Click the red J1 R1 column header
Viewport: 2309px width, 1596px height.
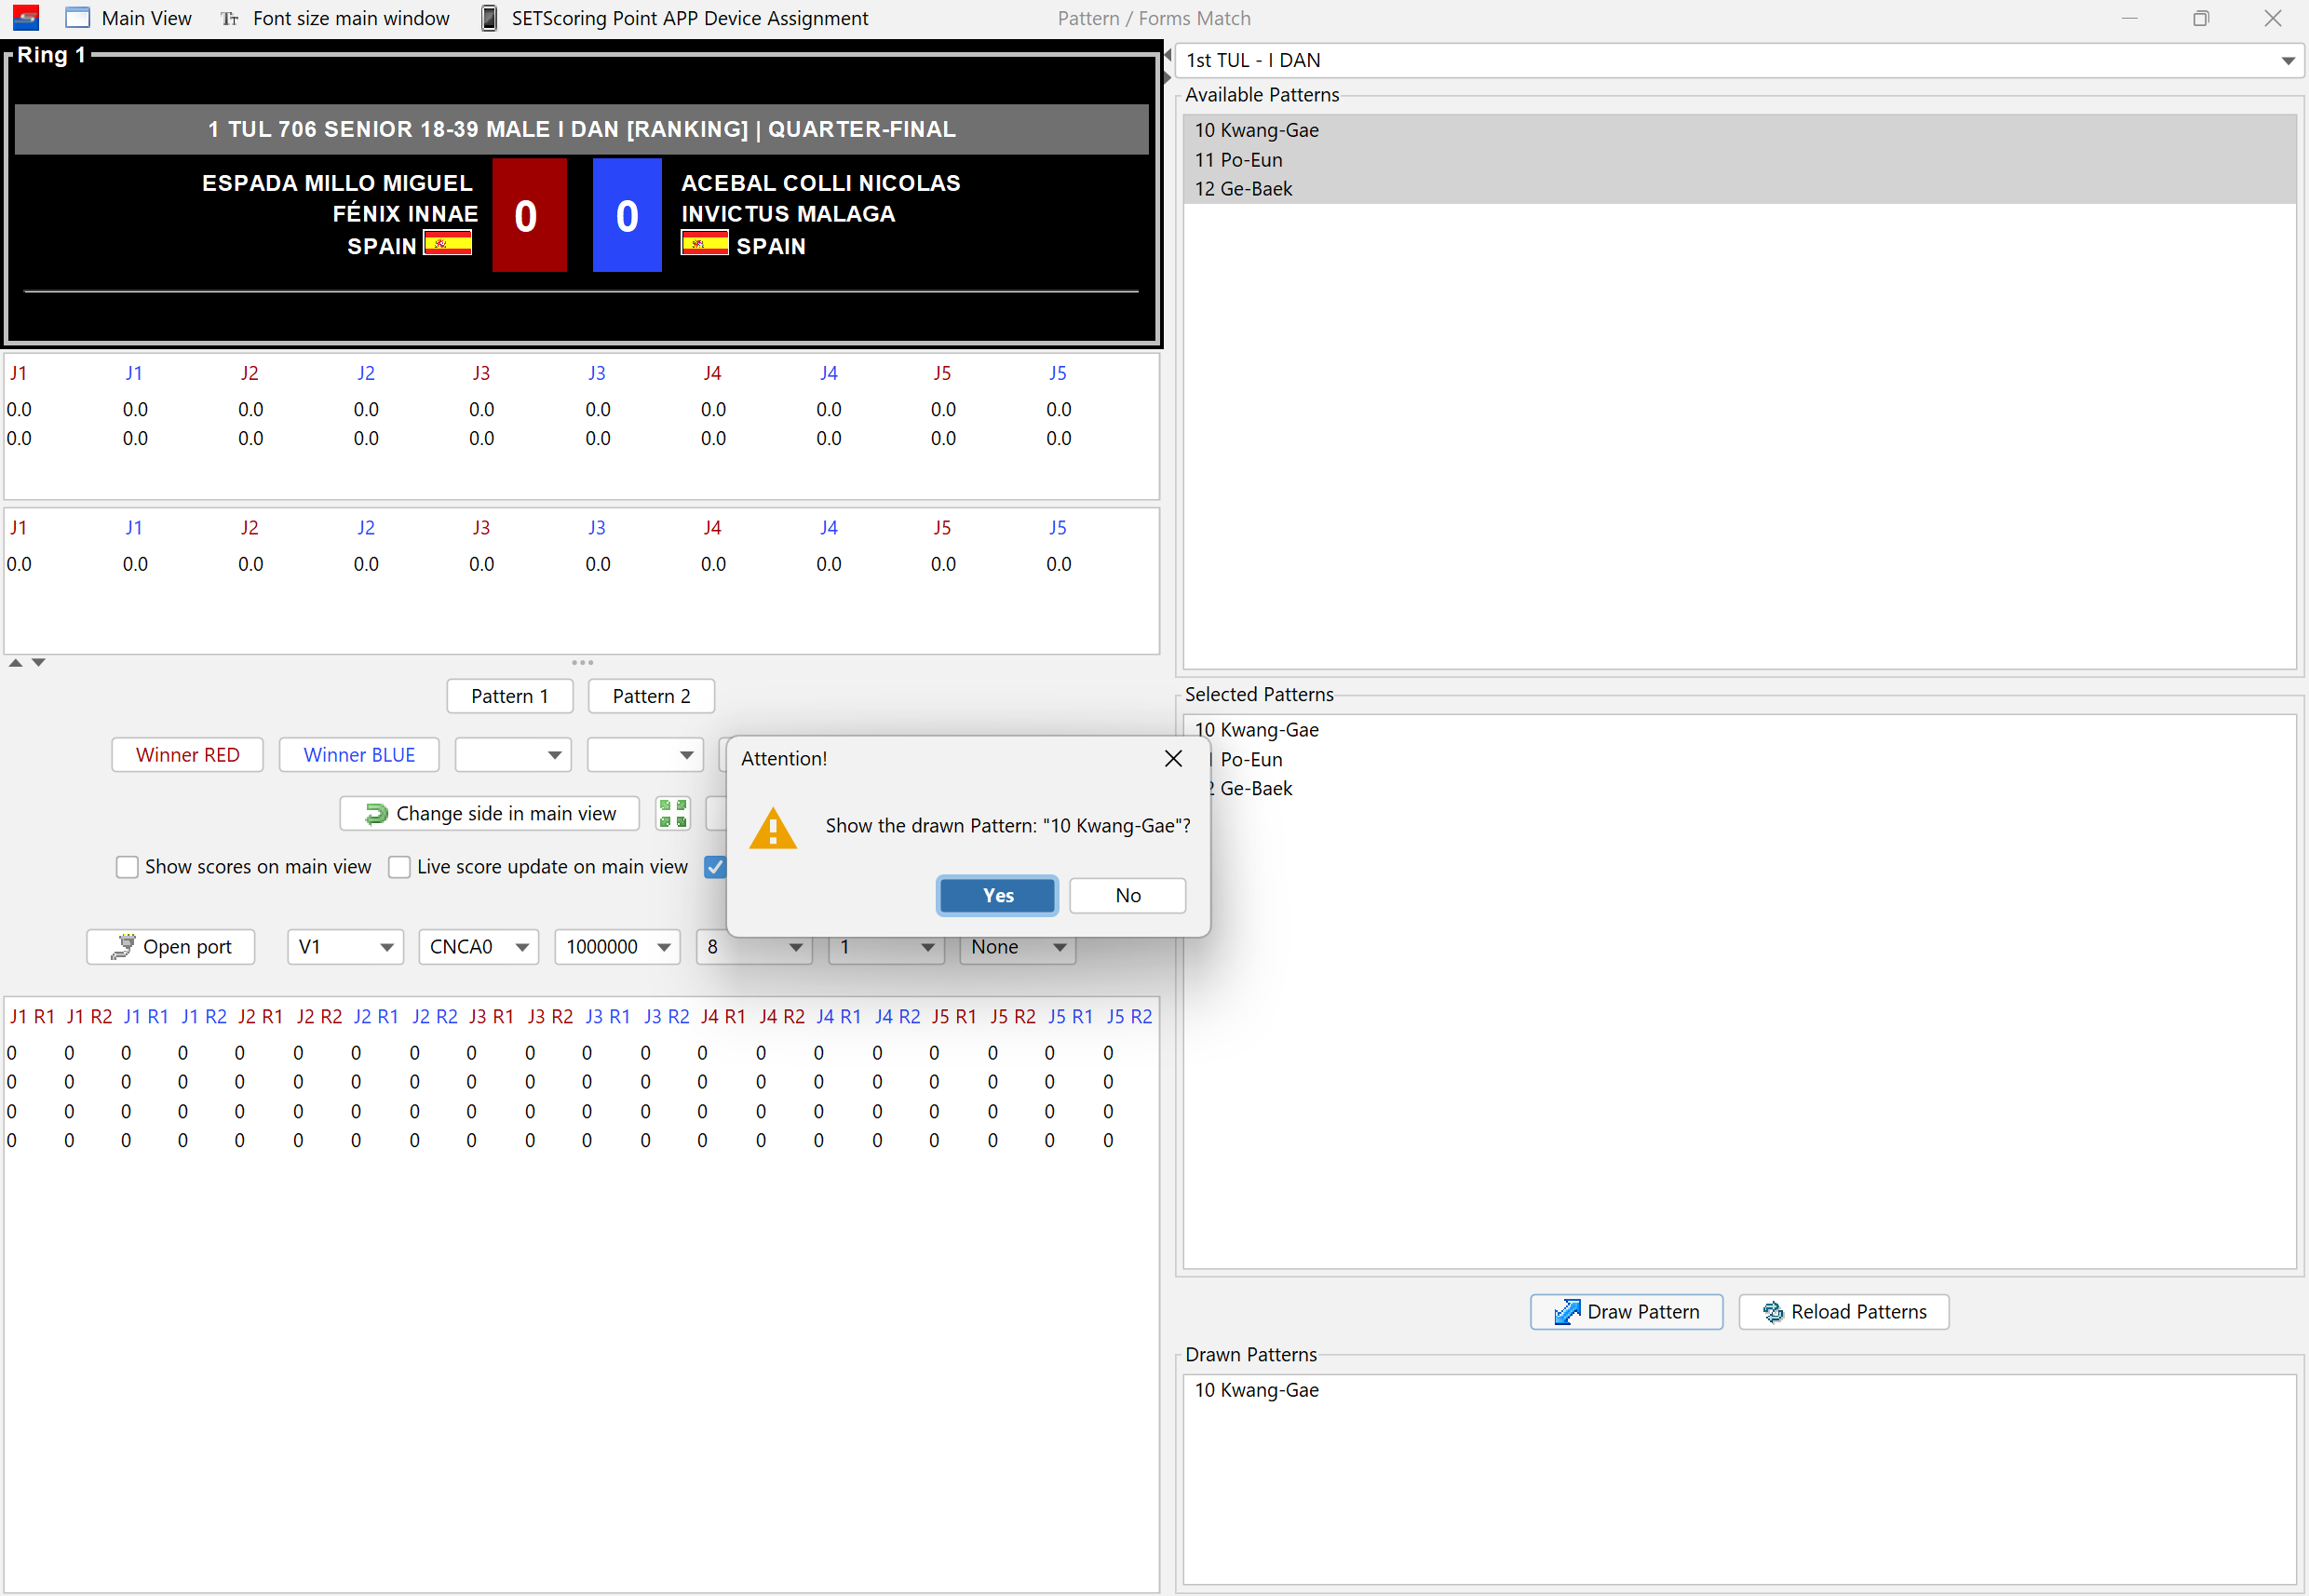pyautogui.click(x=32, y=1016)
